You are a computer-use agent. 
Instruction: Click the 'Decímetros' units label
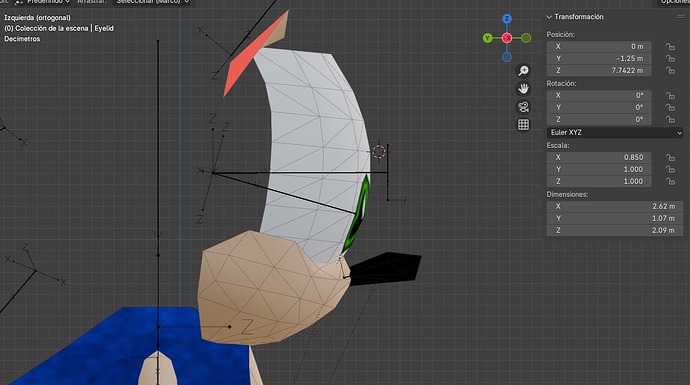point(22,39)
